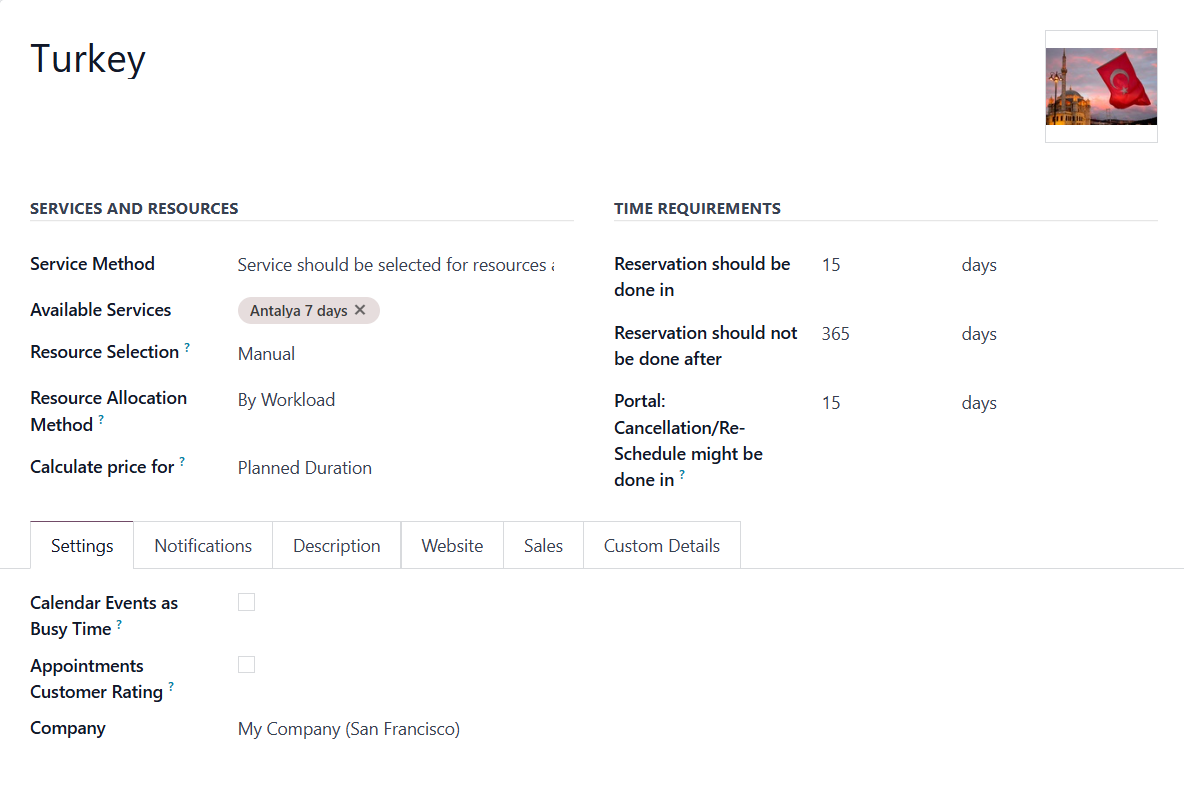Edit the Turkey title field

[x=88, y=59]
